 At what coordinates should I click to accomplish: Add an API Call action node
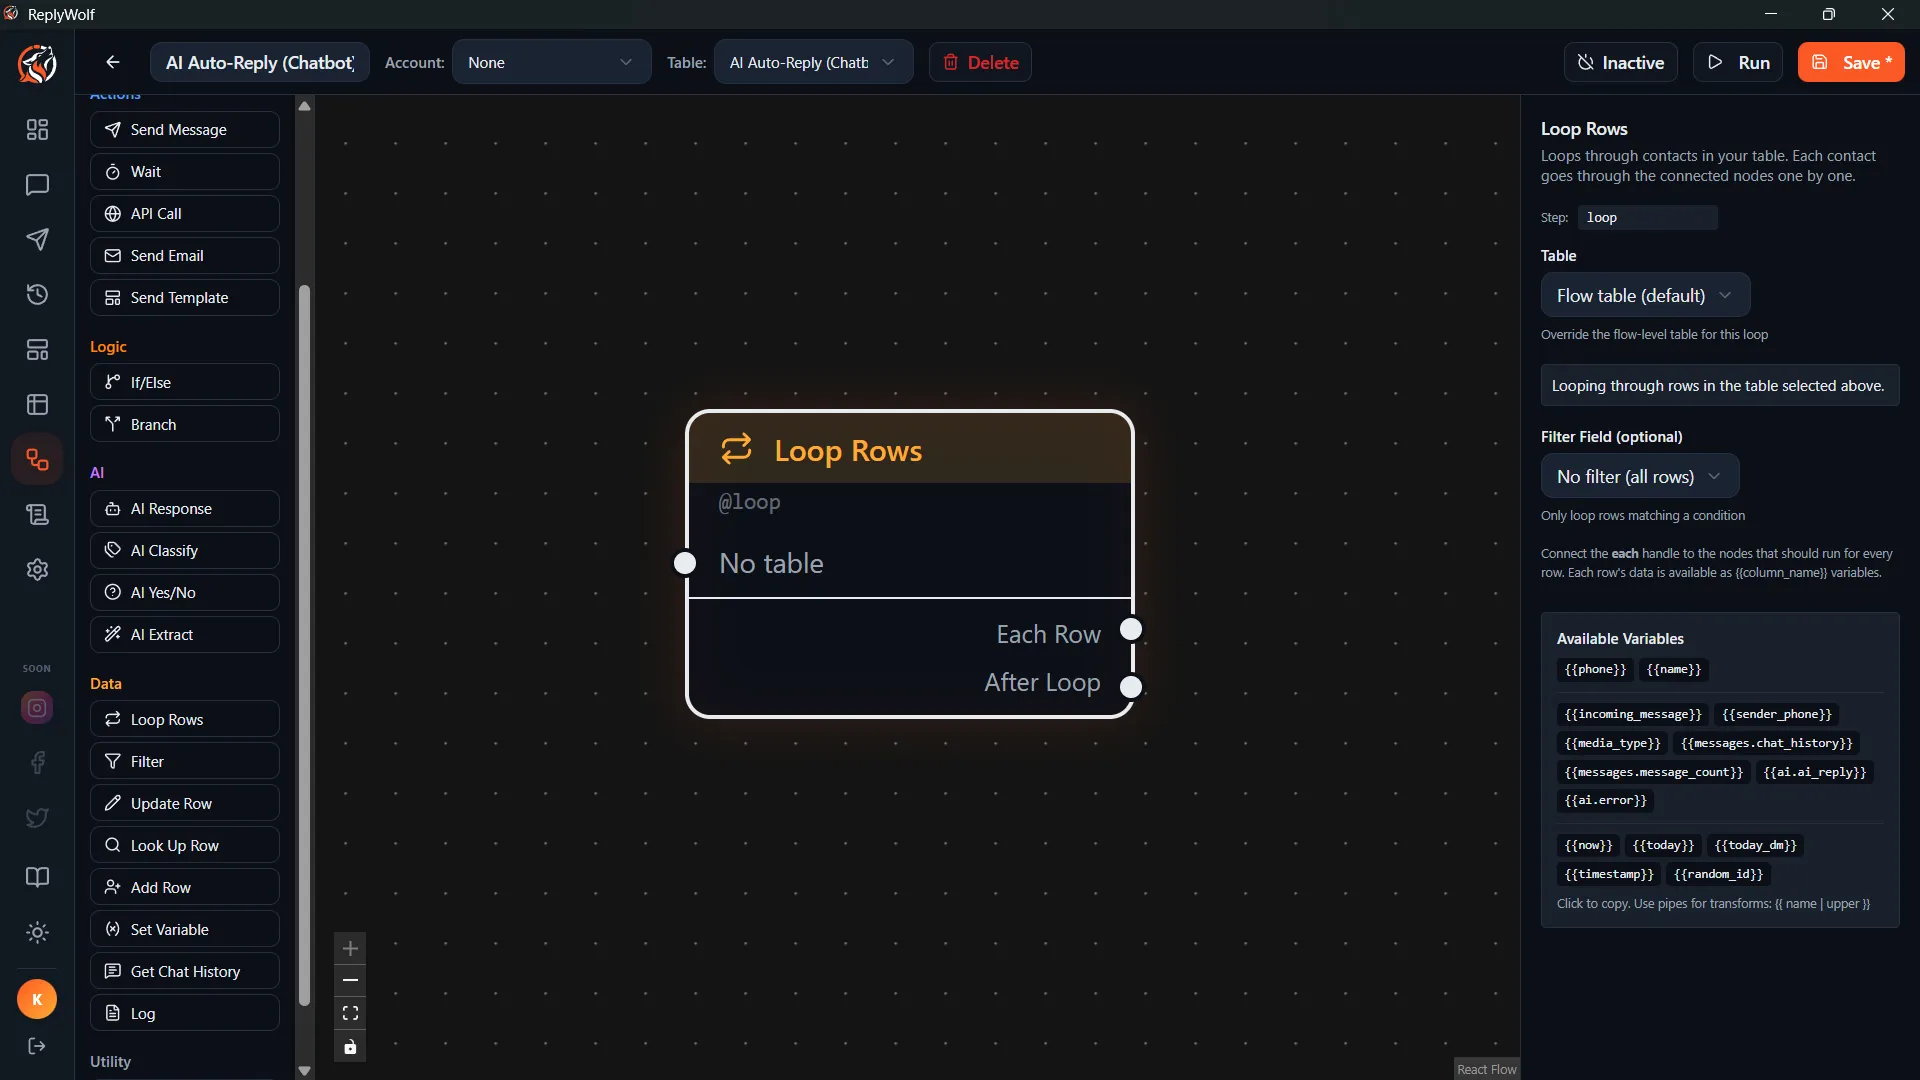pos(185,214)
